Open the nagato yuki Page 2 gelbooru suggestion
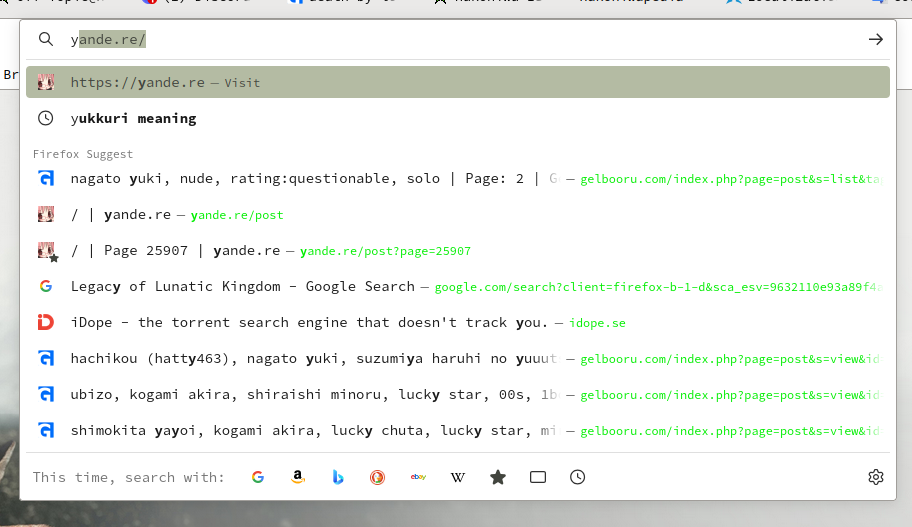The width and height of the screenshot is (912, 527). click(x=458, y=179)
